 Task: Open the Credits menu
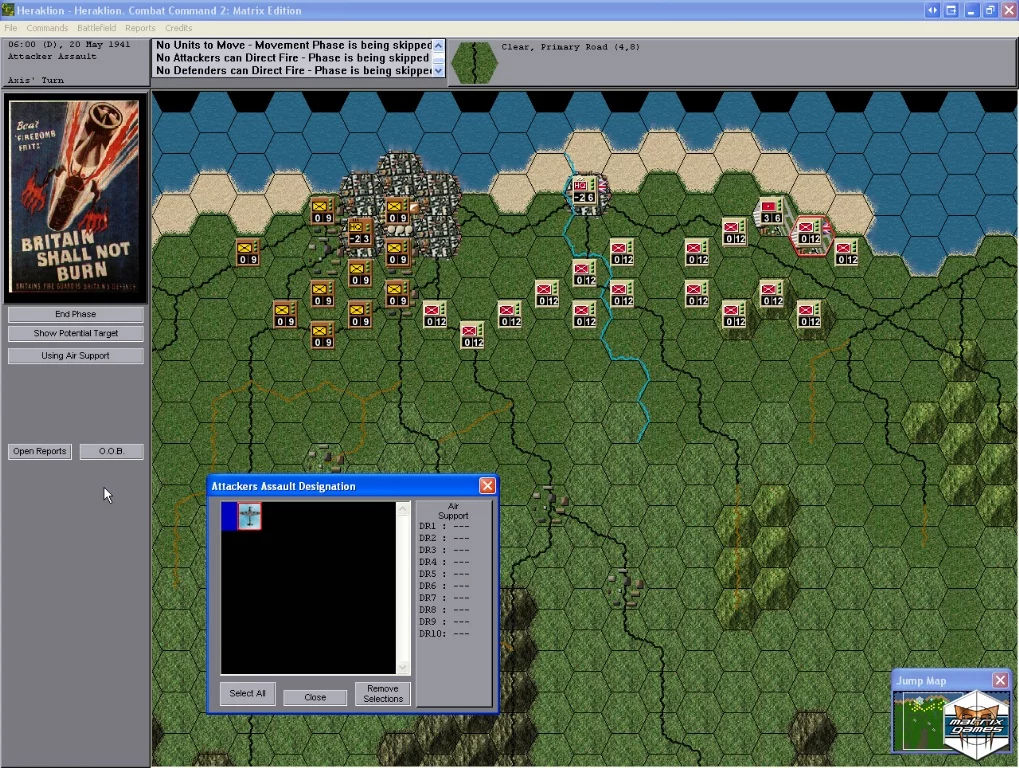click(179, 28)
